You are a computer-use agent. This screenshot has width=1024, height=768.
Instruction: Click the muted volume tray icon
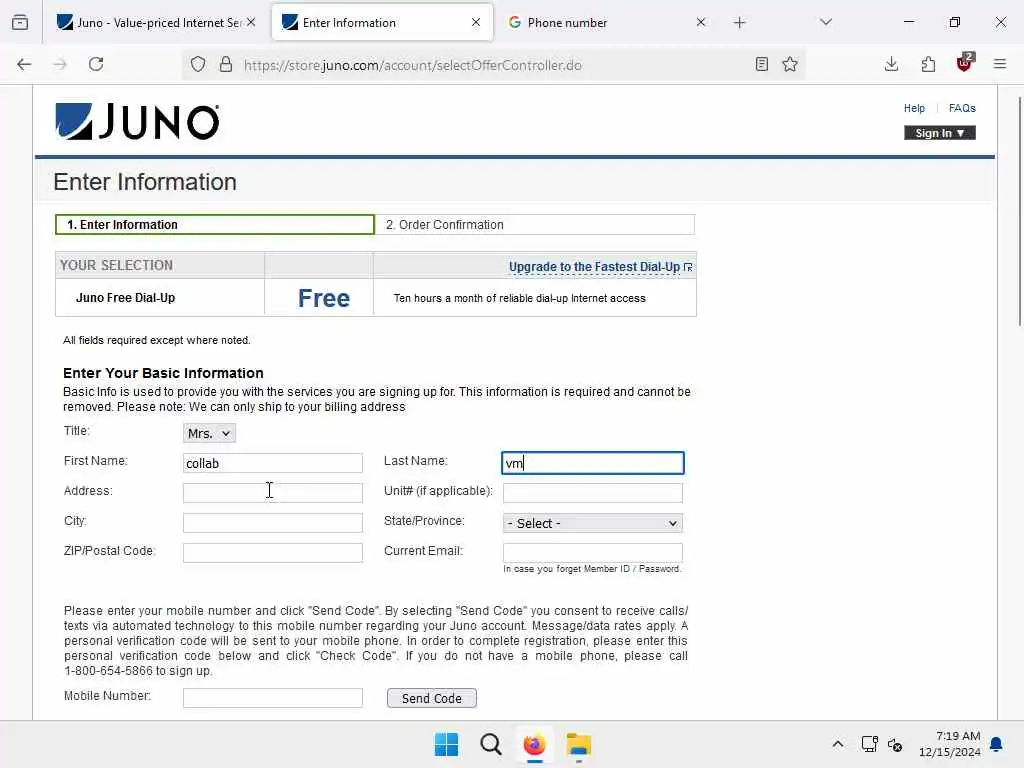[895, 744]
